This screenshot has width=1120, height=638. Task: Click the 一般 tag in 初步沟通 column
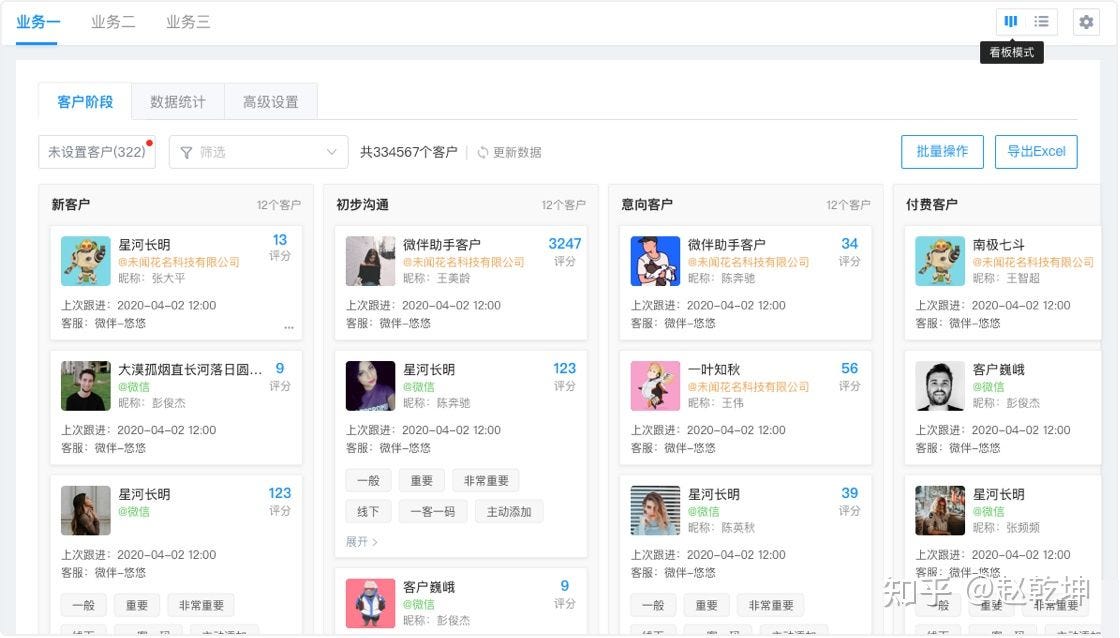tap(368, 481)
